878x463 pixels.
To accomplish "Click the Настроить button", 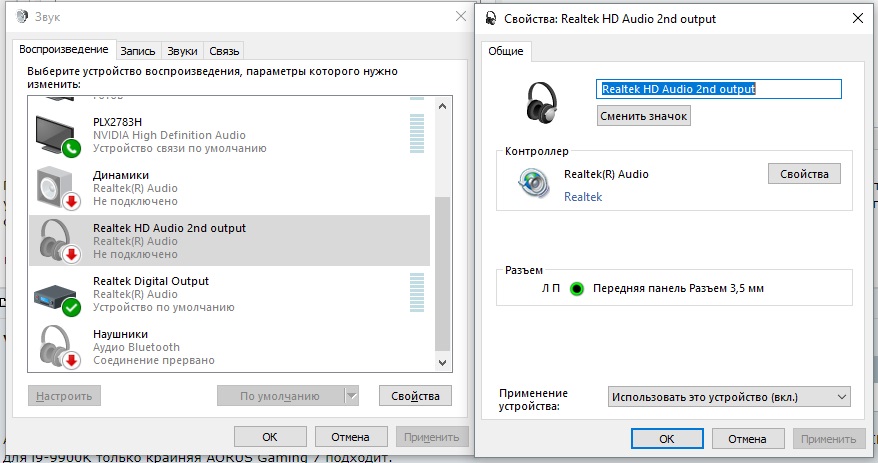I will pyautogui.click(x=64, y=396).
